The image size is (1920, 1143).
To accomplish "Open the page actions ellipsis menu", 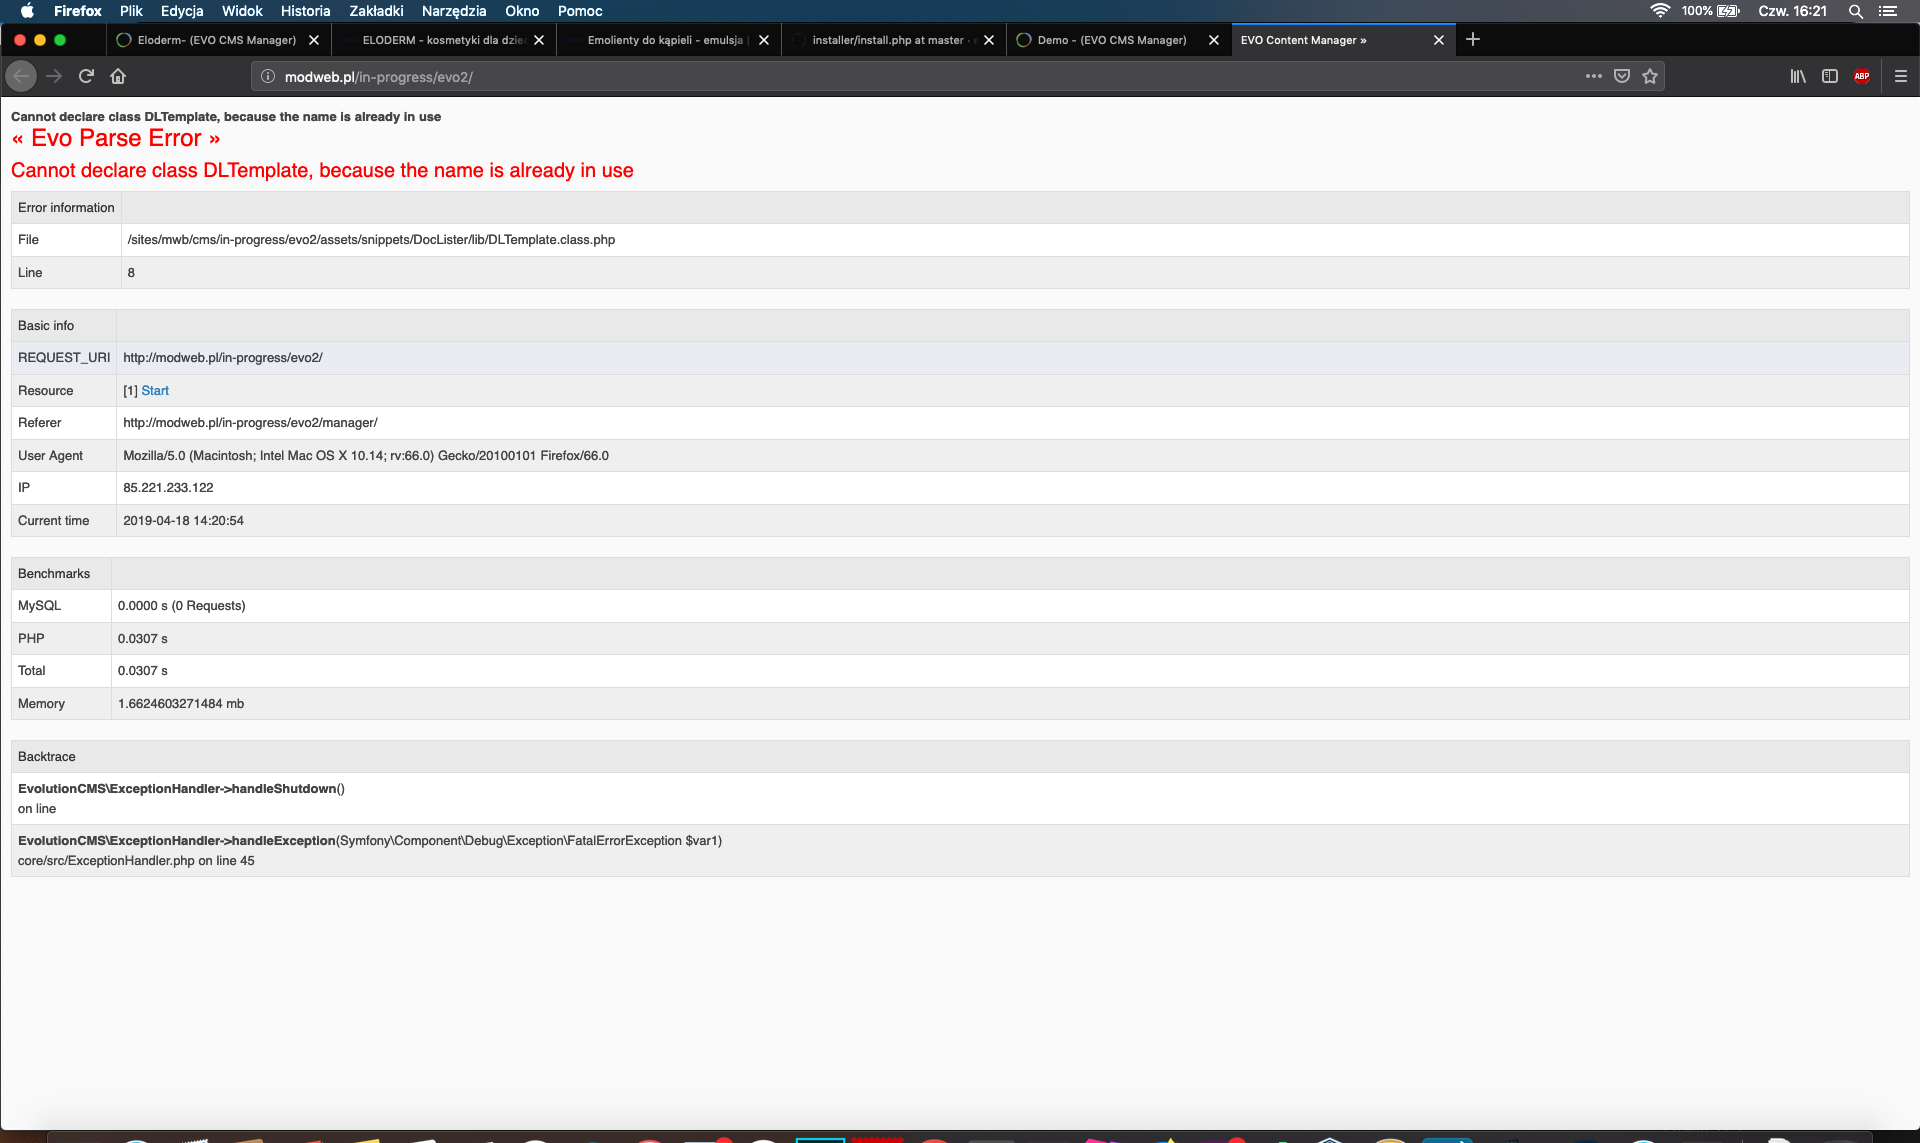I will pyautogui.click(x=1593, y=76).
